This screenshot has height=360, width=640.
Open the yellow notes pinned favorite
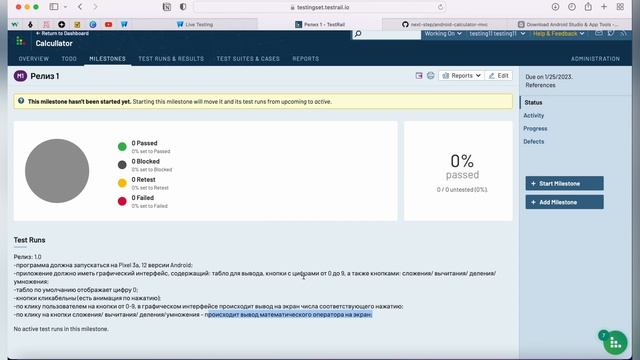tap(77, 24)
